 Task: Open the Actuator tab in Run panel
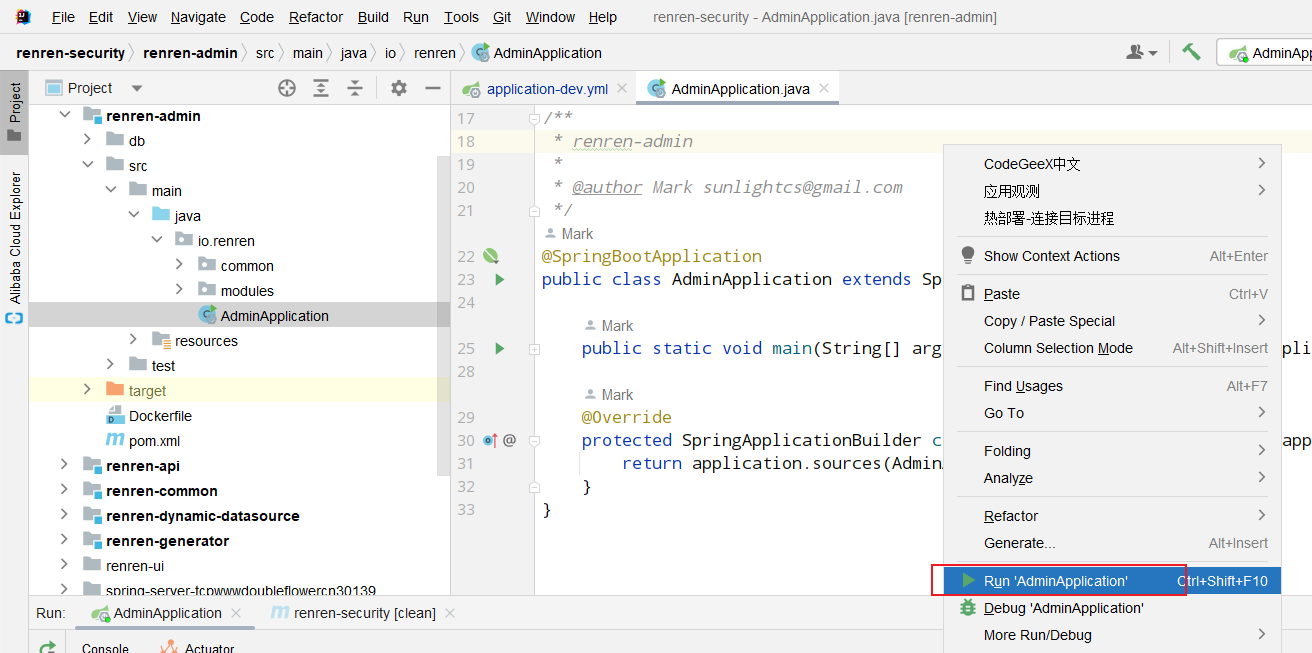tap(197, 648)
